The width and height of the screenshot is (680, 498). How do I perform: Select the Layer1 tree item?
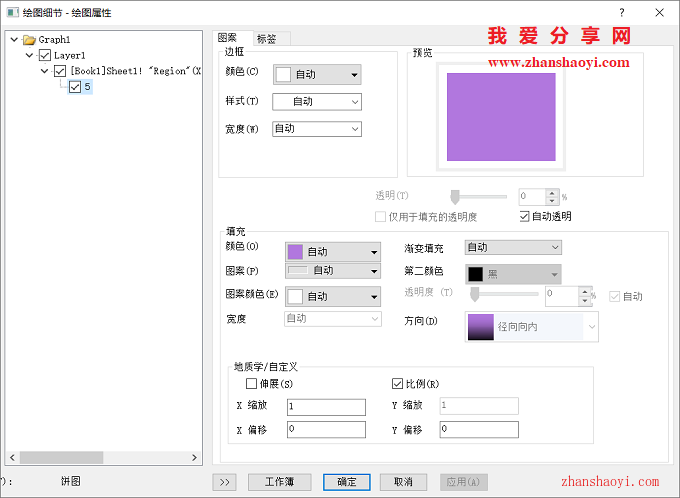69,56
